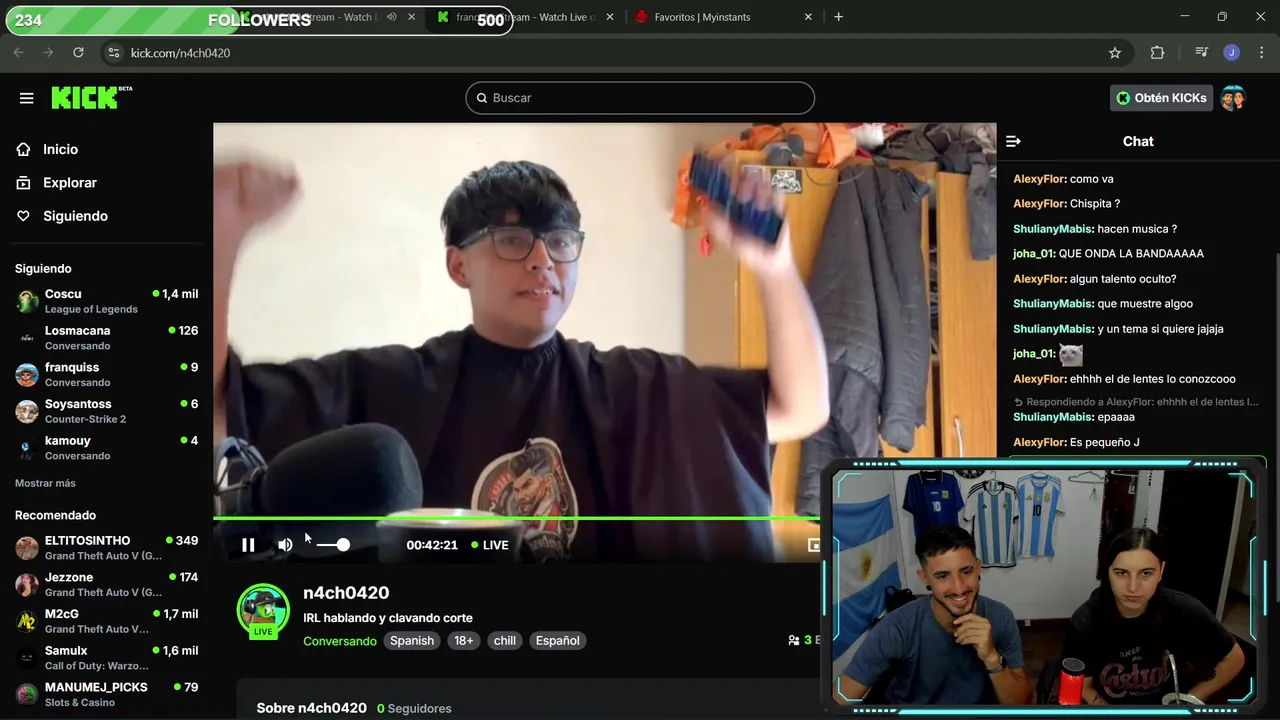Select the Español tag
The width and height of the screenshot is (1280, 720).
click(557, 641)
